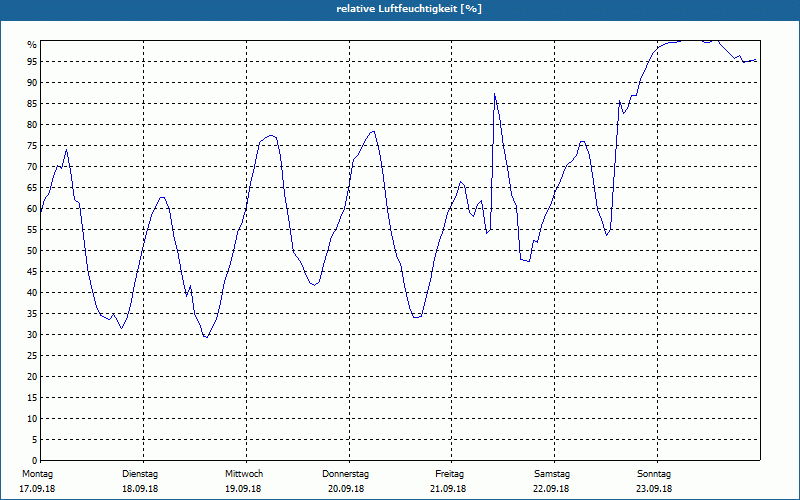Click the y-axis value '55'
Screen dimensions: 800x500
[x=32, y=230]
